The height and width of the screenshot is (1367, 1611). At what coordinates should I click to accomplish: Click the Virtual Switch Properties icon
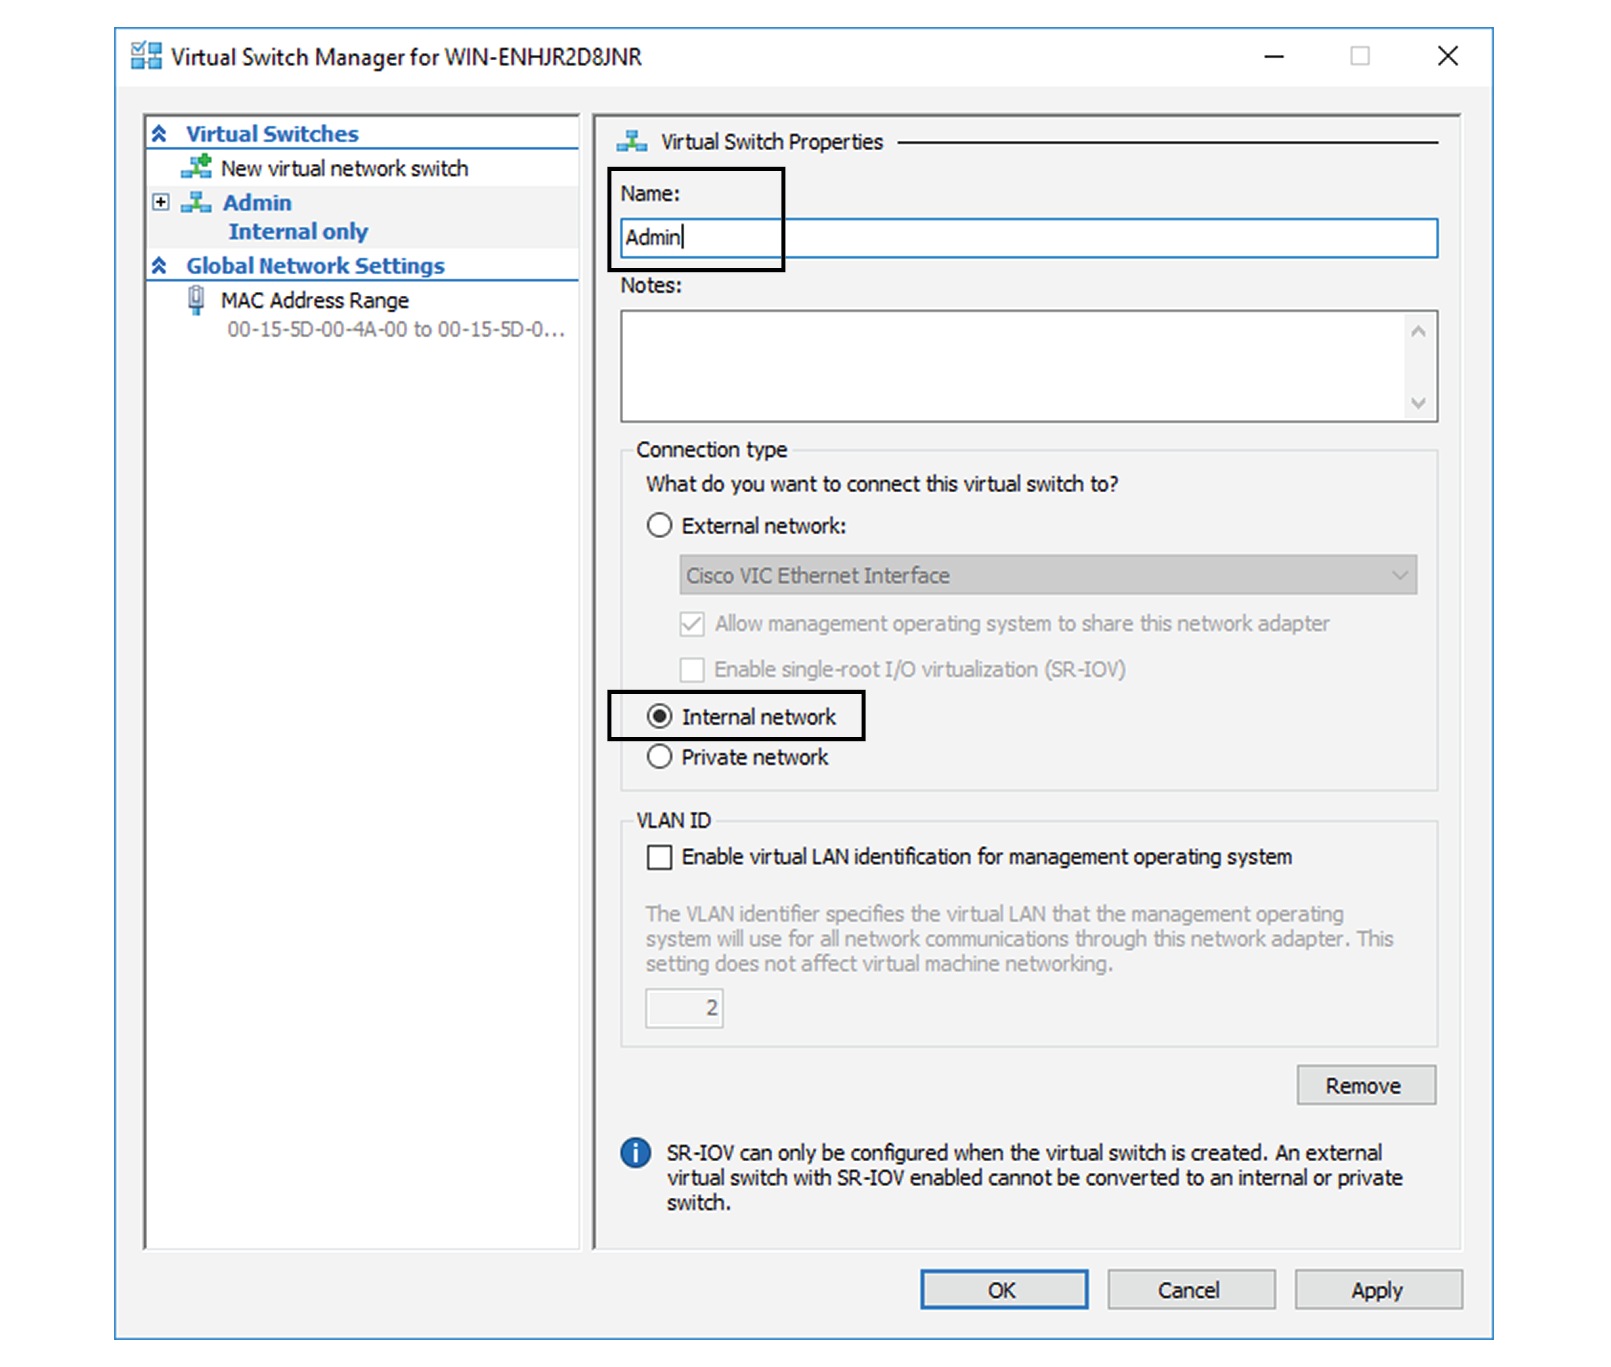coord(634,141)
